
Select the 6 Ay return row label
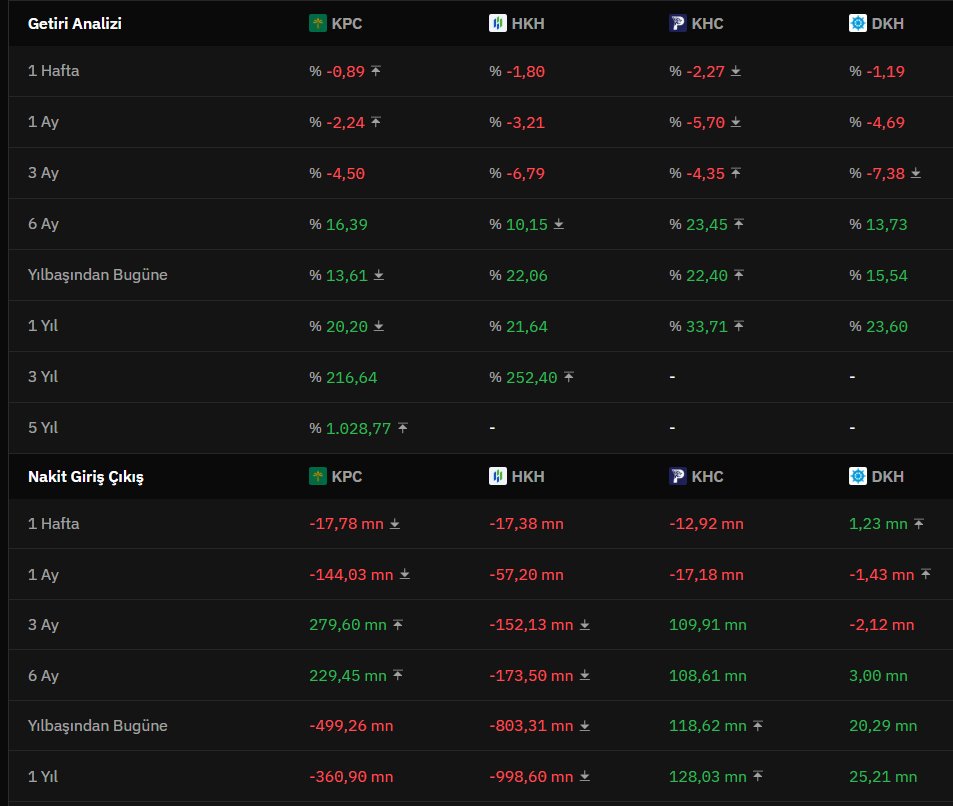[43, 224]
